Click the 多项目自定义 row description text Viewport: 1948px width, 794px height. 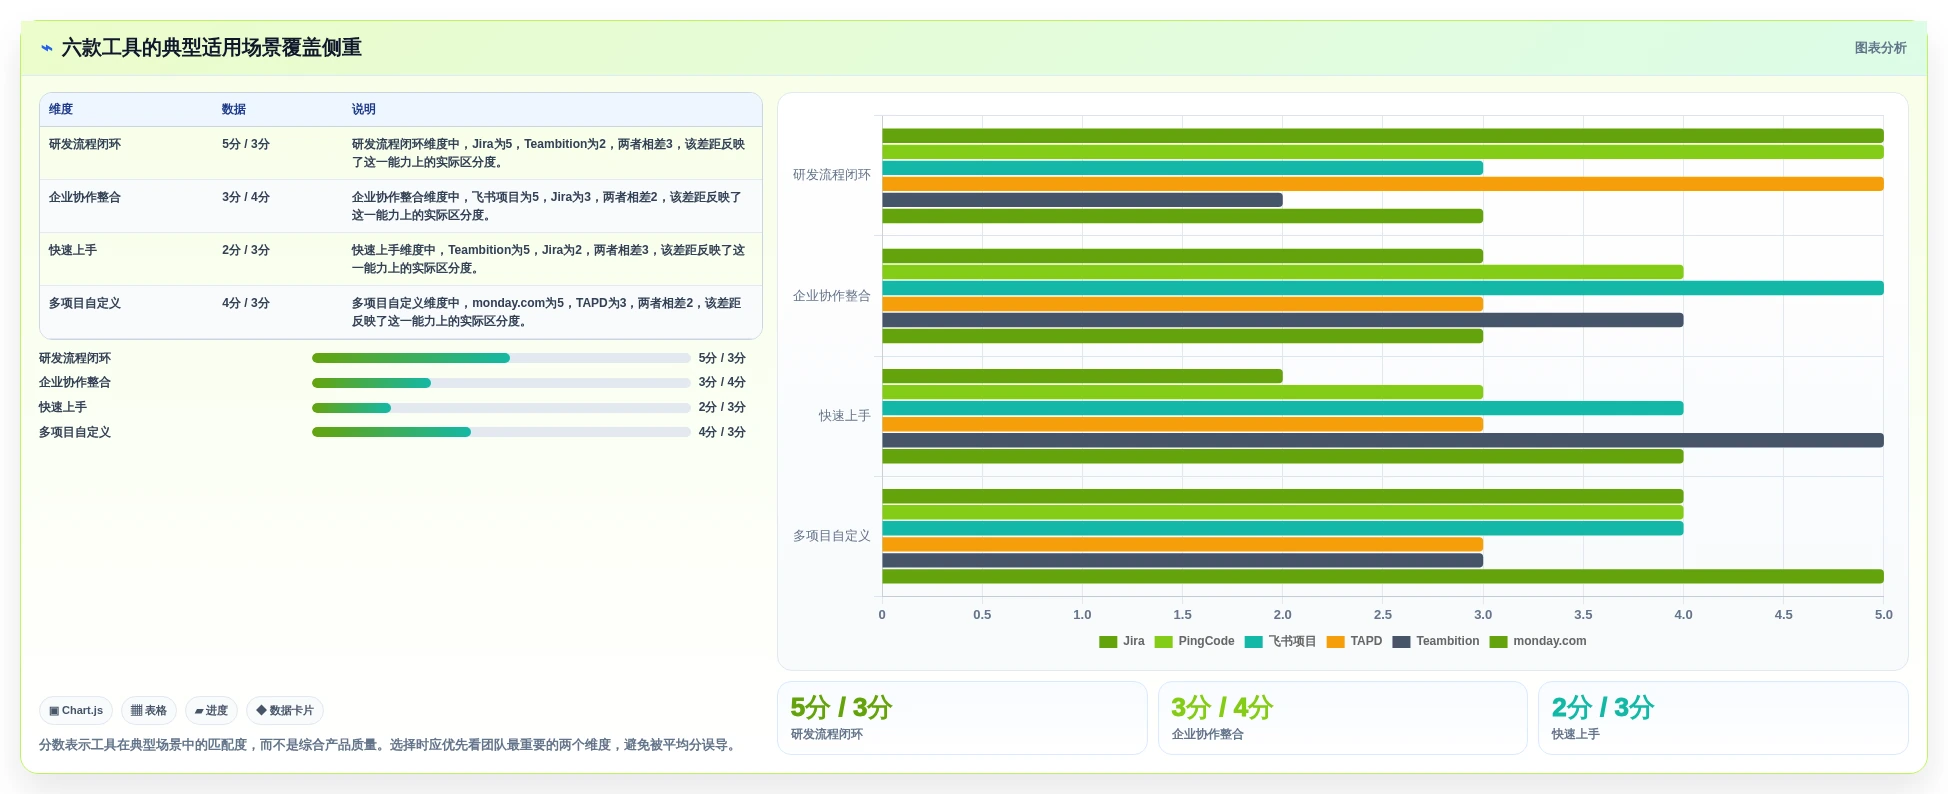pos(548,312)
